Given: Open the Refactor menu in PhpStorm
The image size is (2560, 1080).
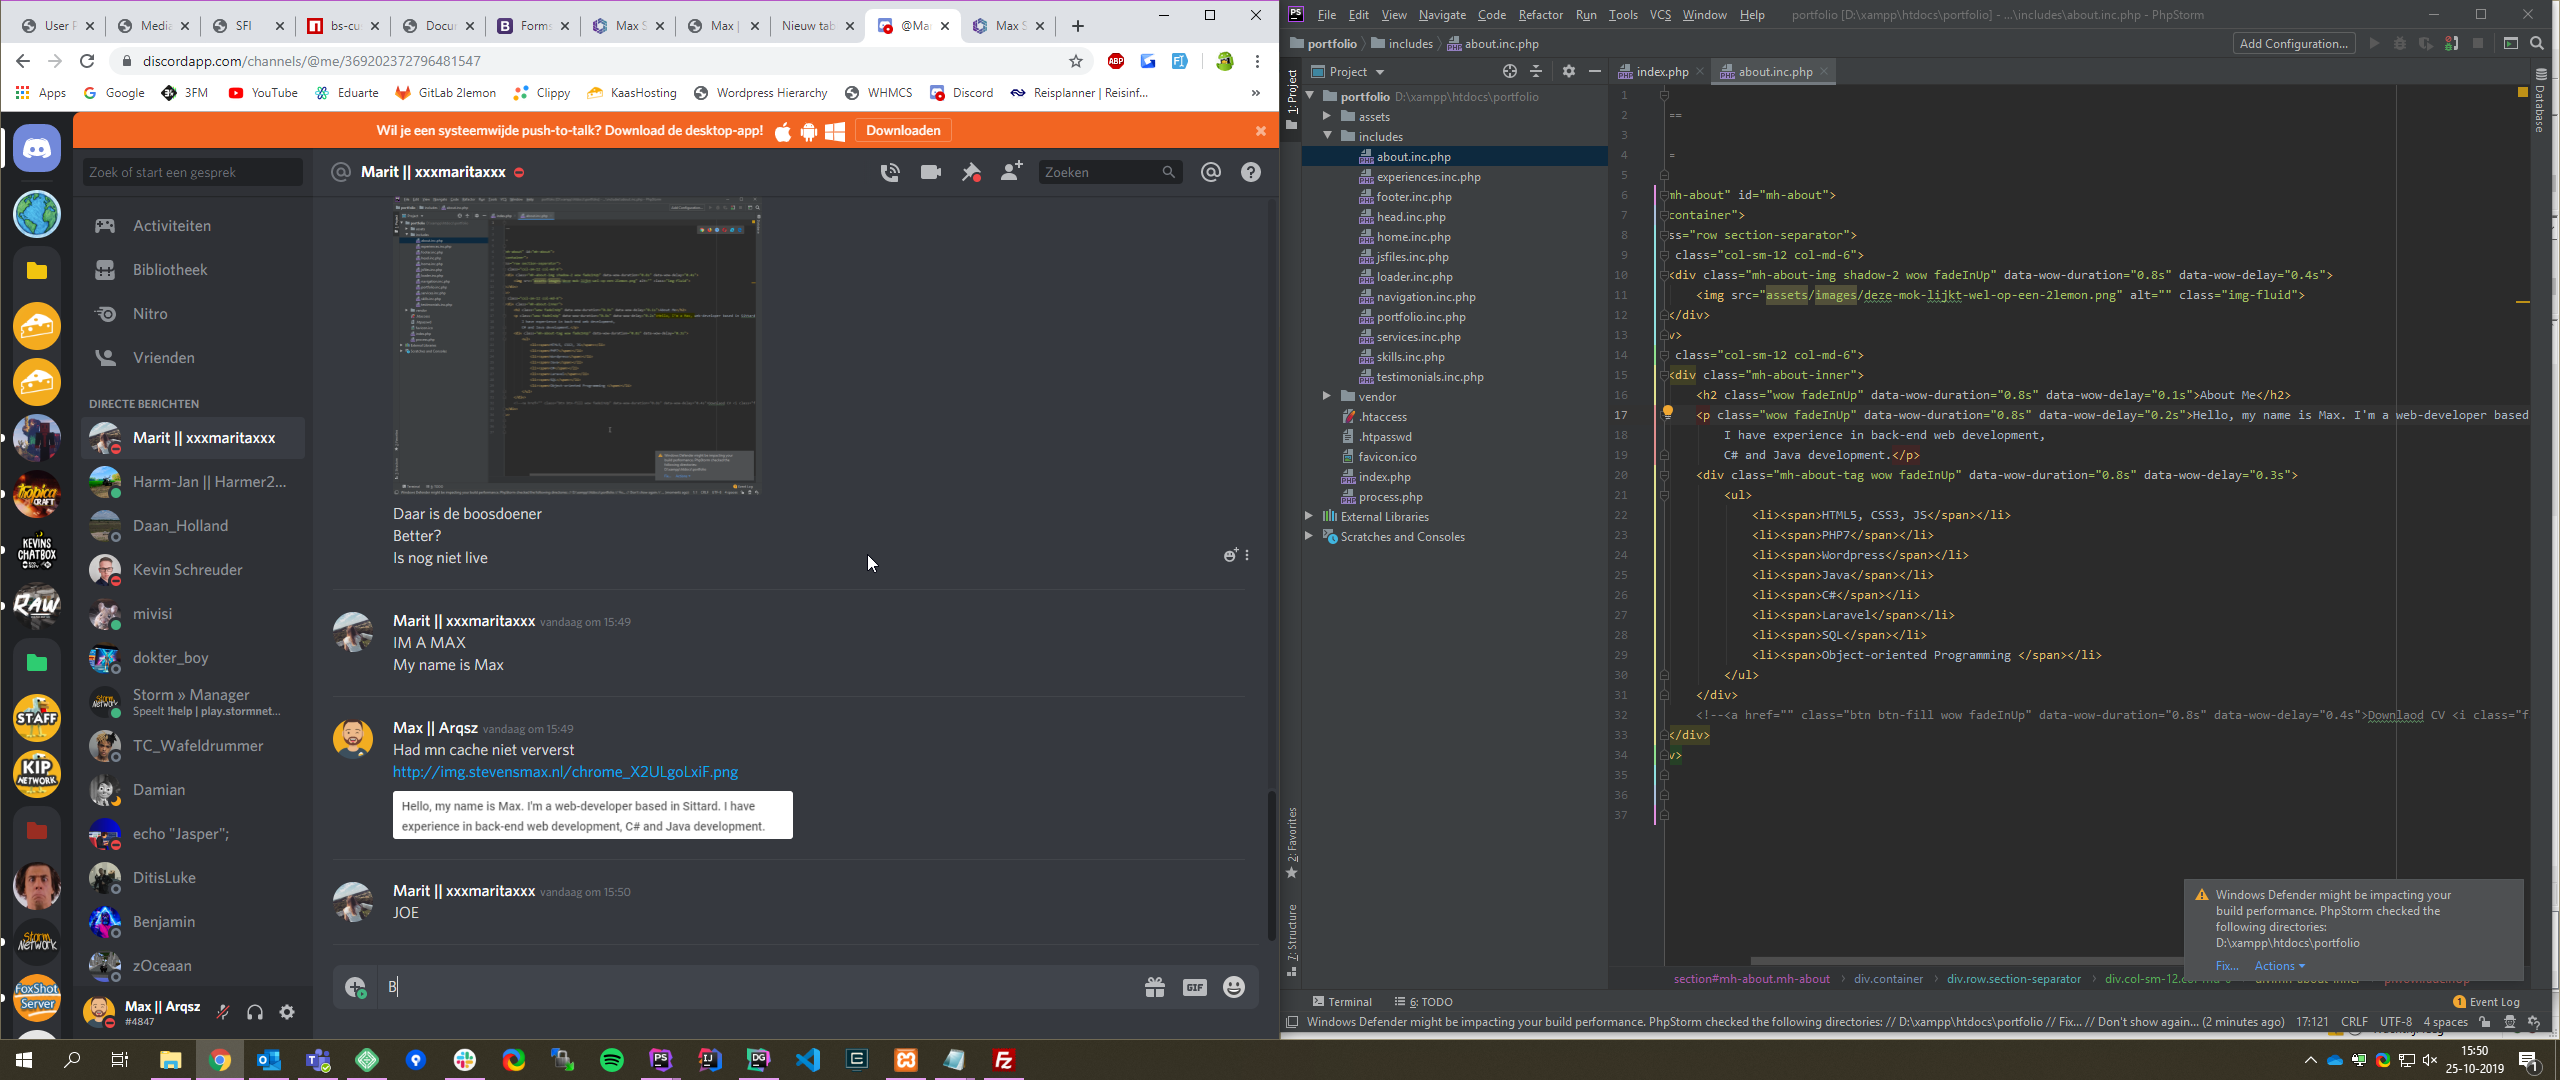Looking at the screenshot, I should tap(1540, 14).
